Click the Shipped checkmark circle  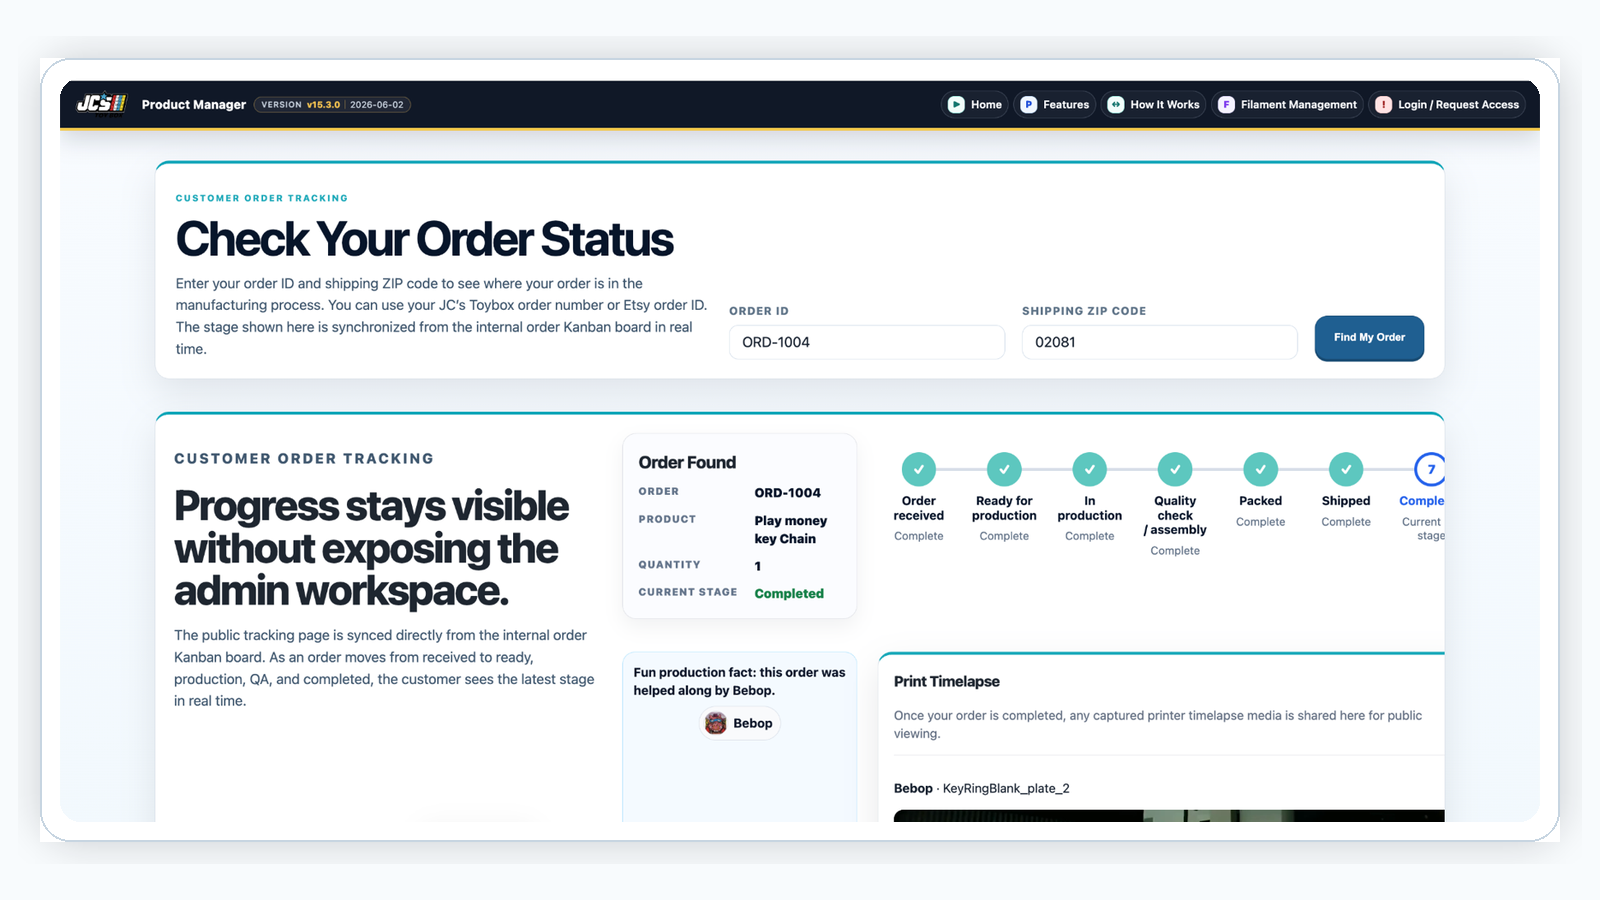tap(1346, 469)
